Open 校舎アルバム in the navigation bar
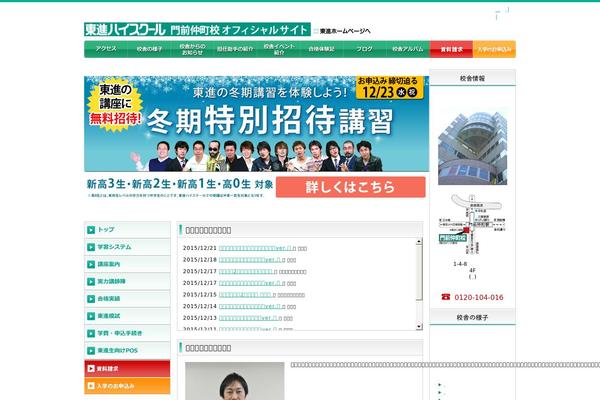Screen dimensions: 600x400 (408, 49)
